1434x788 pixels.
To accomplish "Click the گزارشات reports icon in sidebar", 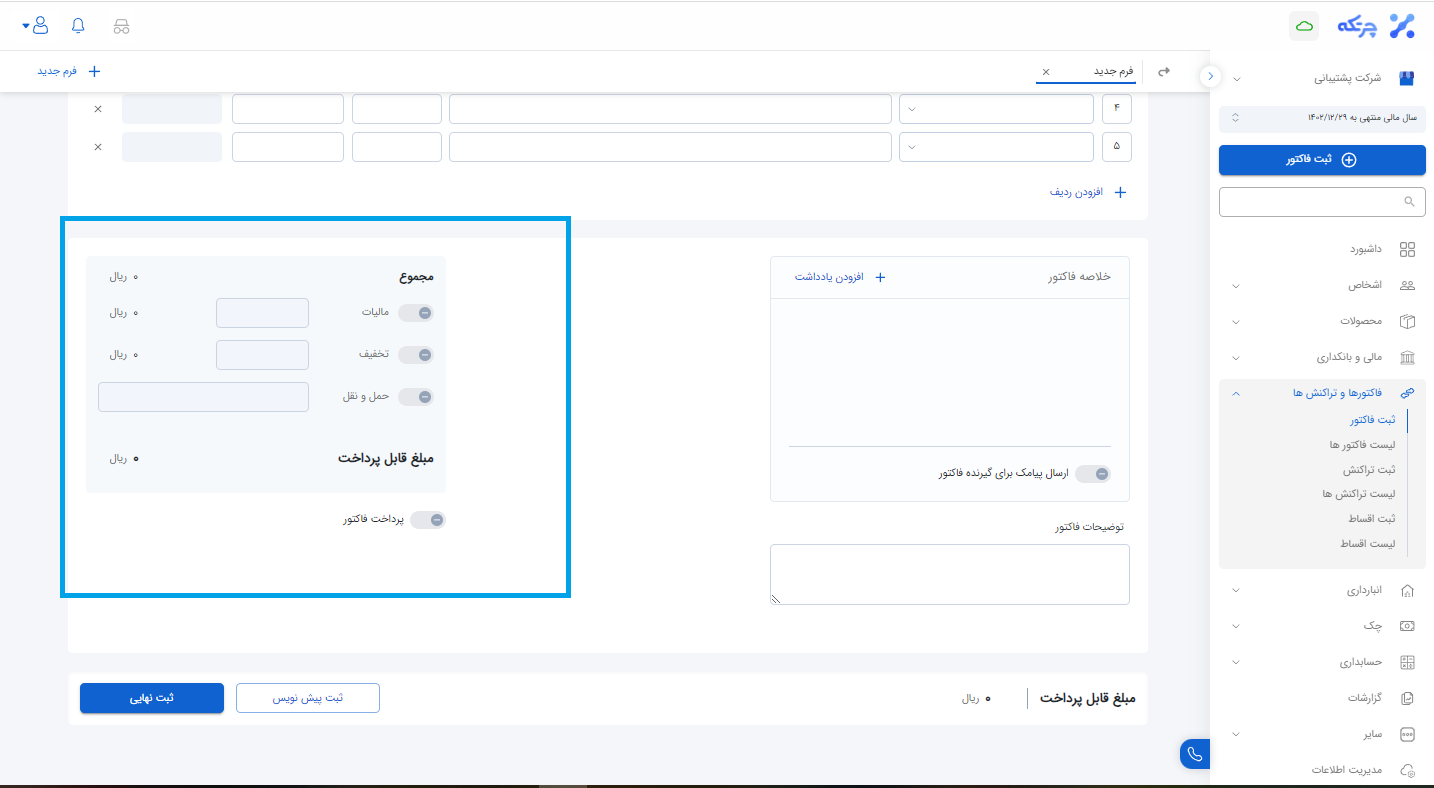I will coord(1407,698).
